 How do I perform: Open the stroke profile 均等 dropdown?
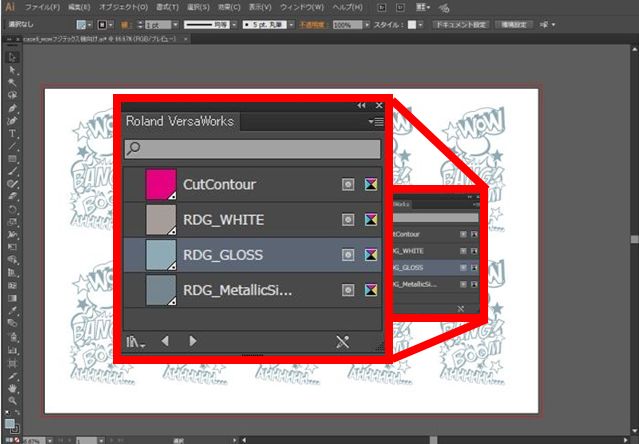[234, 25]
